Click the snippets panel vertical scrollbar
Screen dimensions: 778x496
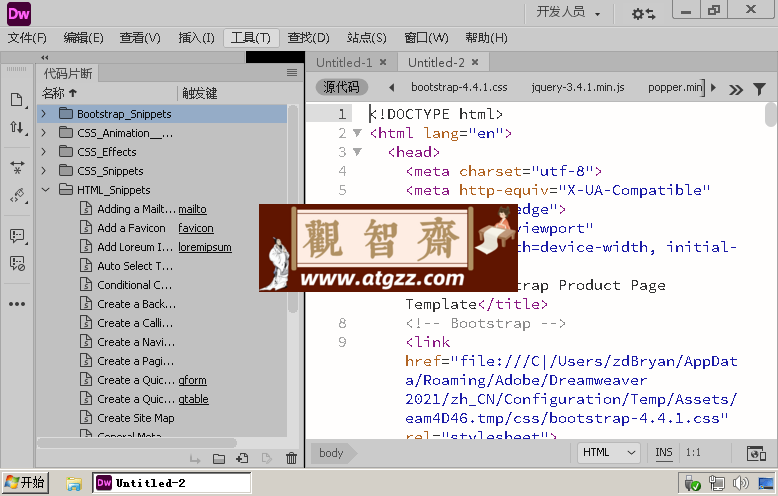pyautogui.click(x=293, y=208)
